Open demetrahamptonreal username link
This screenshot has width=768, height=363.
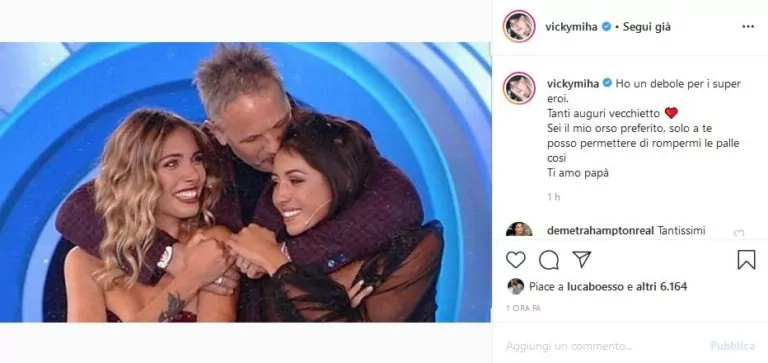600,230
